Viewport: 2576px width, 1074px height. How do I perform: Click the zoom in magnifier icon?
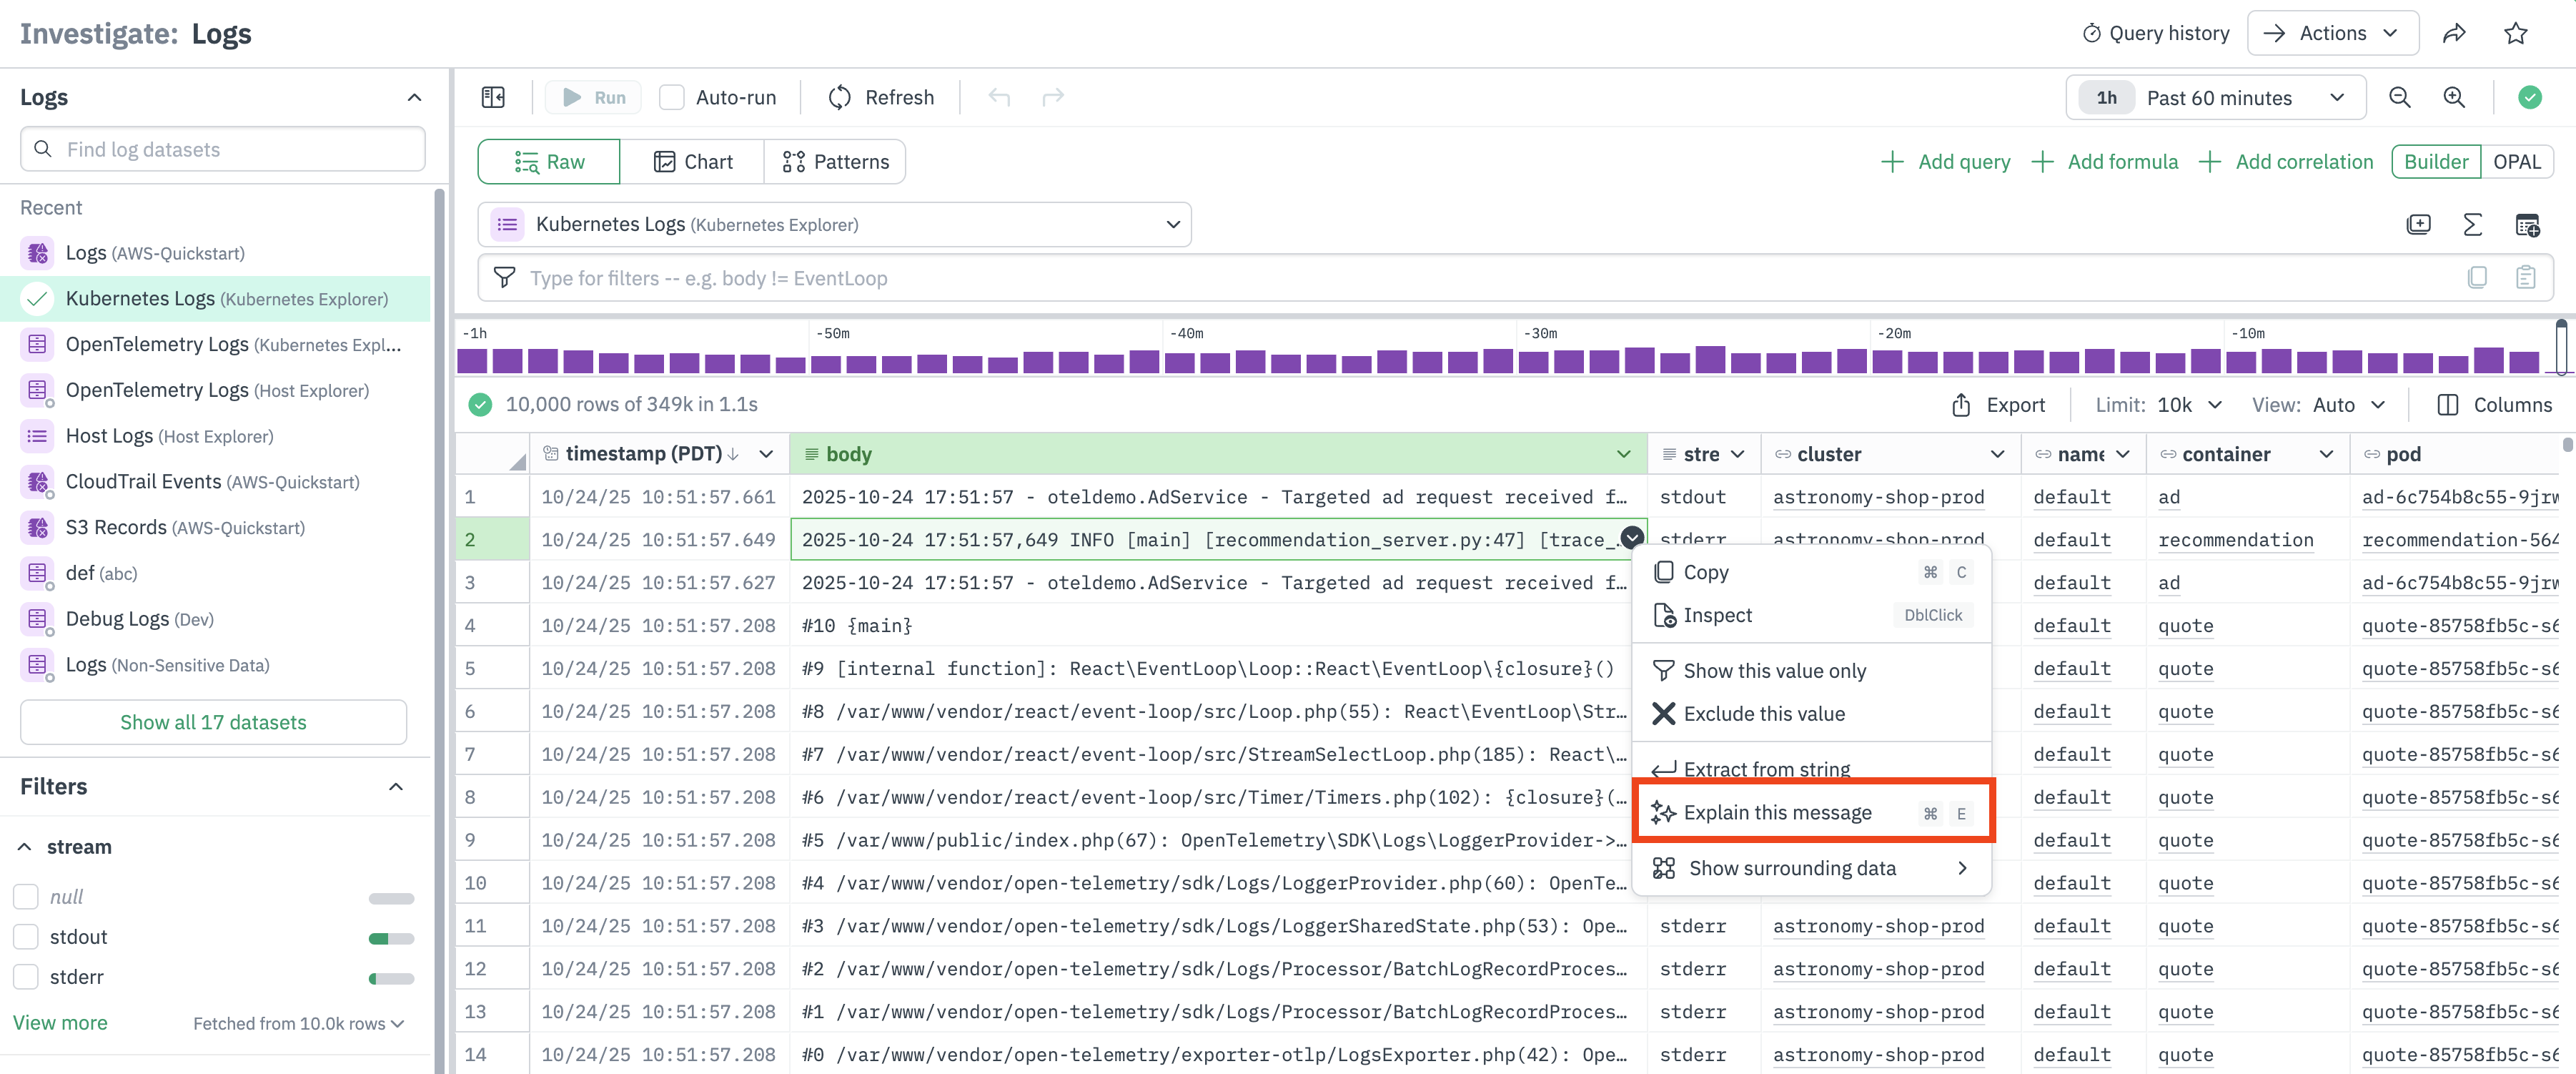pyautogui.click(x=2454, y=97)
